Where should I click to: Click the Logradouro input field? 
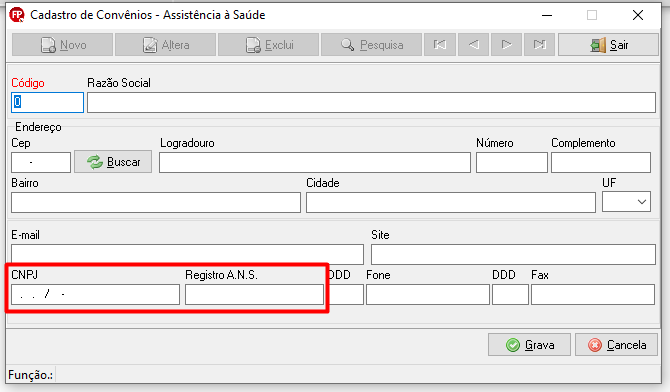pyautogui.click(x=315, y=162)
